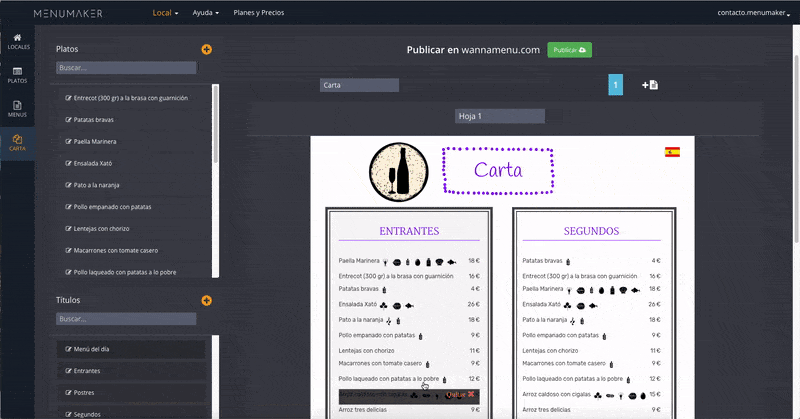Screen dimensions: 800x419
Task: Edit icon for Pollo empanado con patatas
Action: pyautogui.click(x=68, y=207)
